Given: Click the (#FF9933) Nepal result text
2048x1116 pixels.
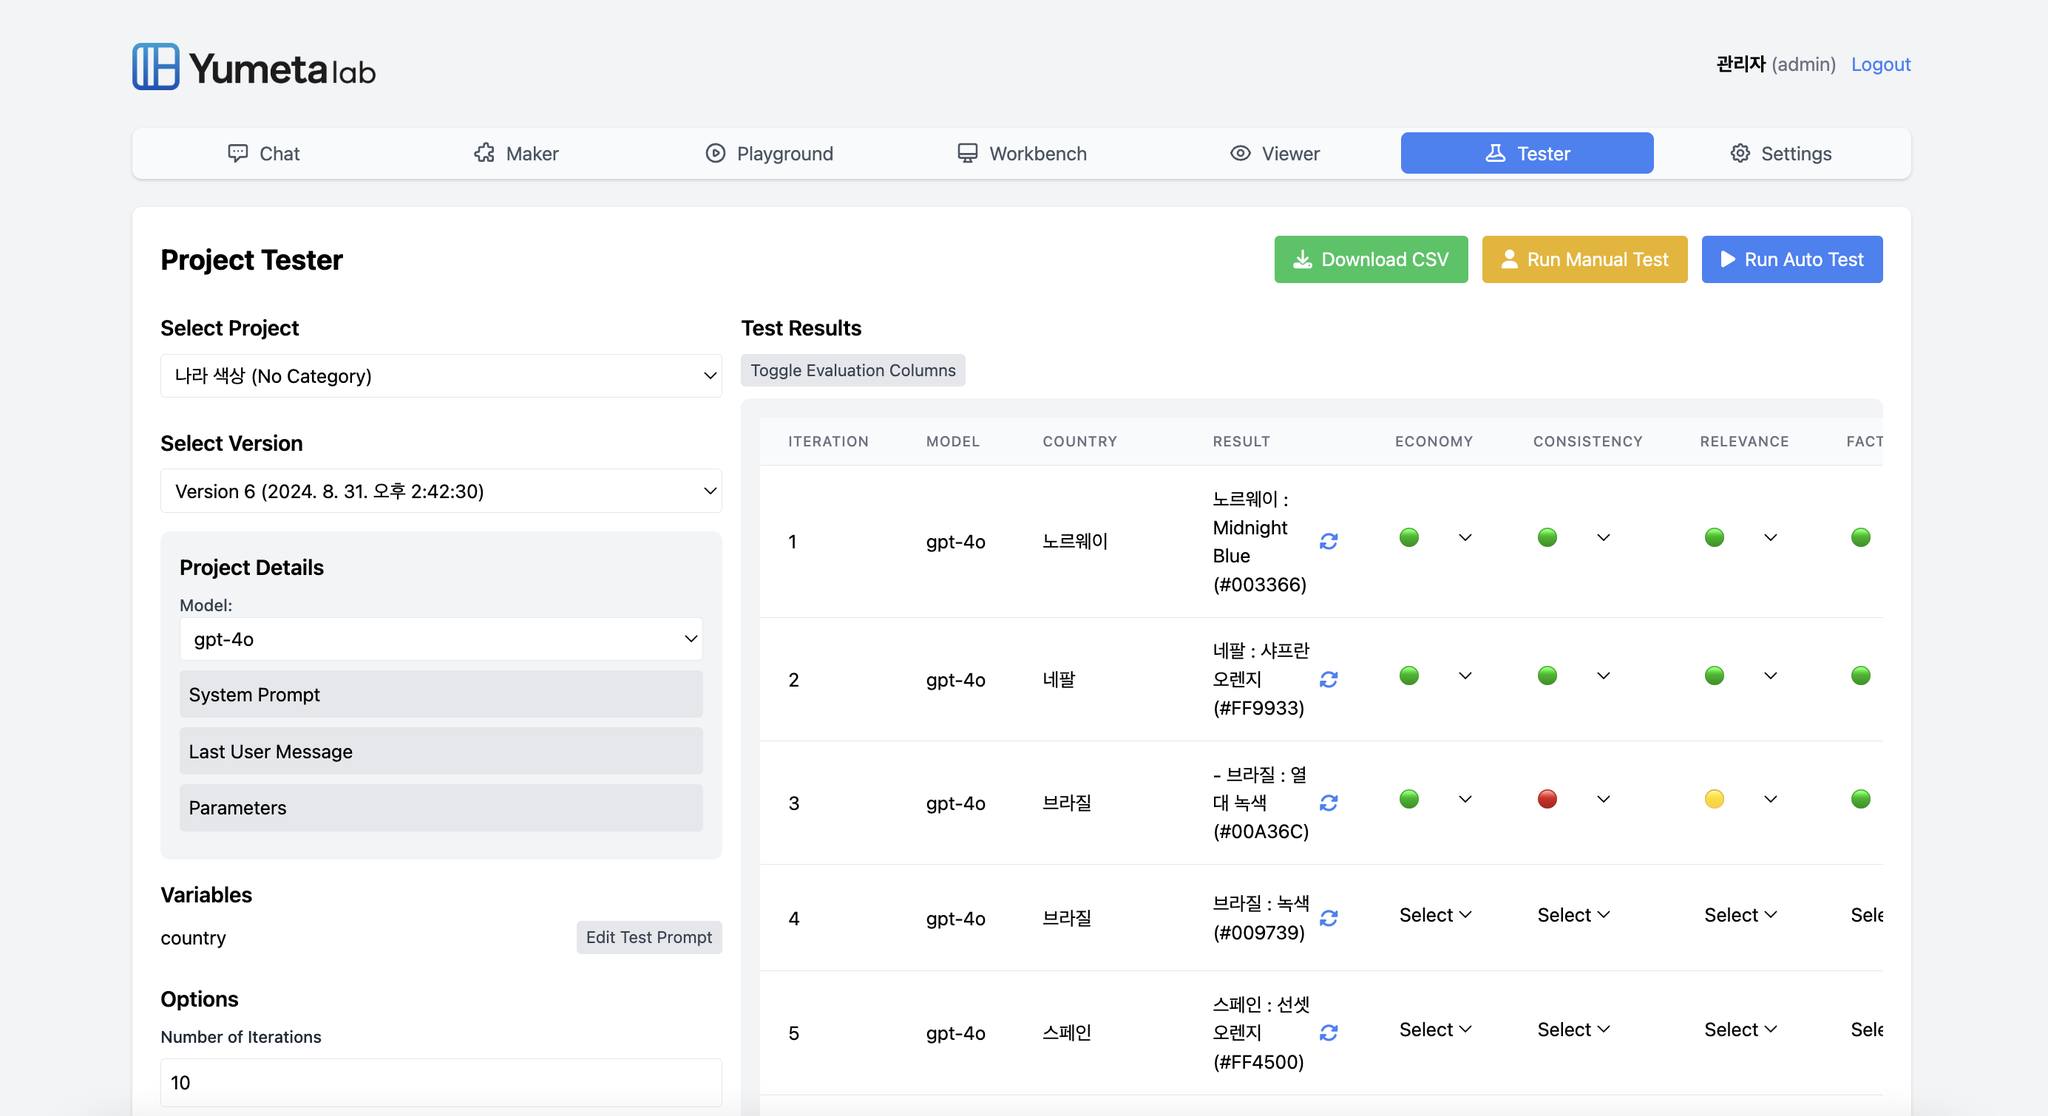Looking at the screenshot, I should (x=1258, y=708).
